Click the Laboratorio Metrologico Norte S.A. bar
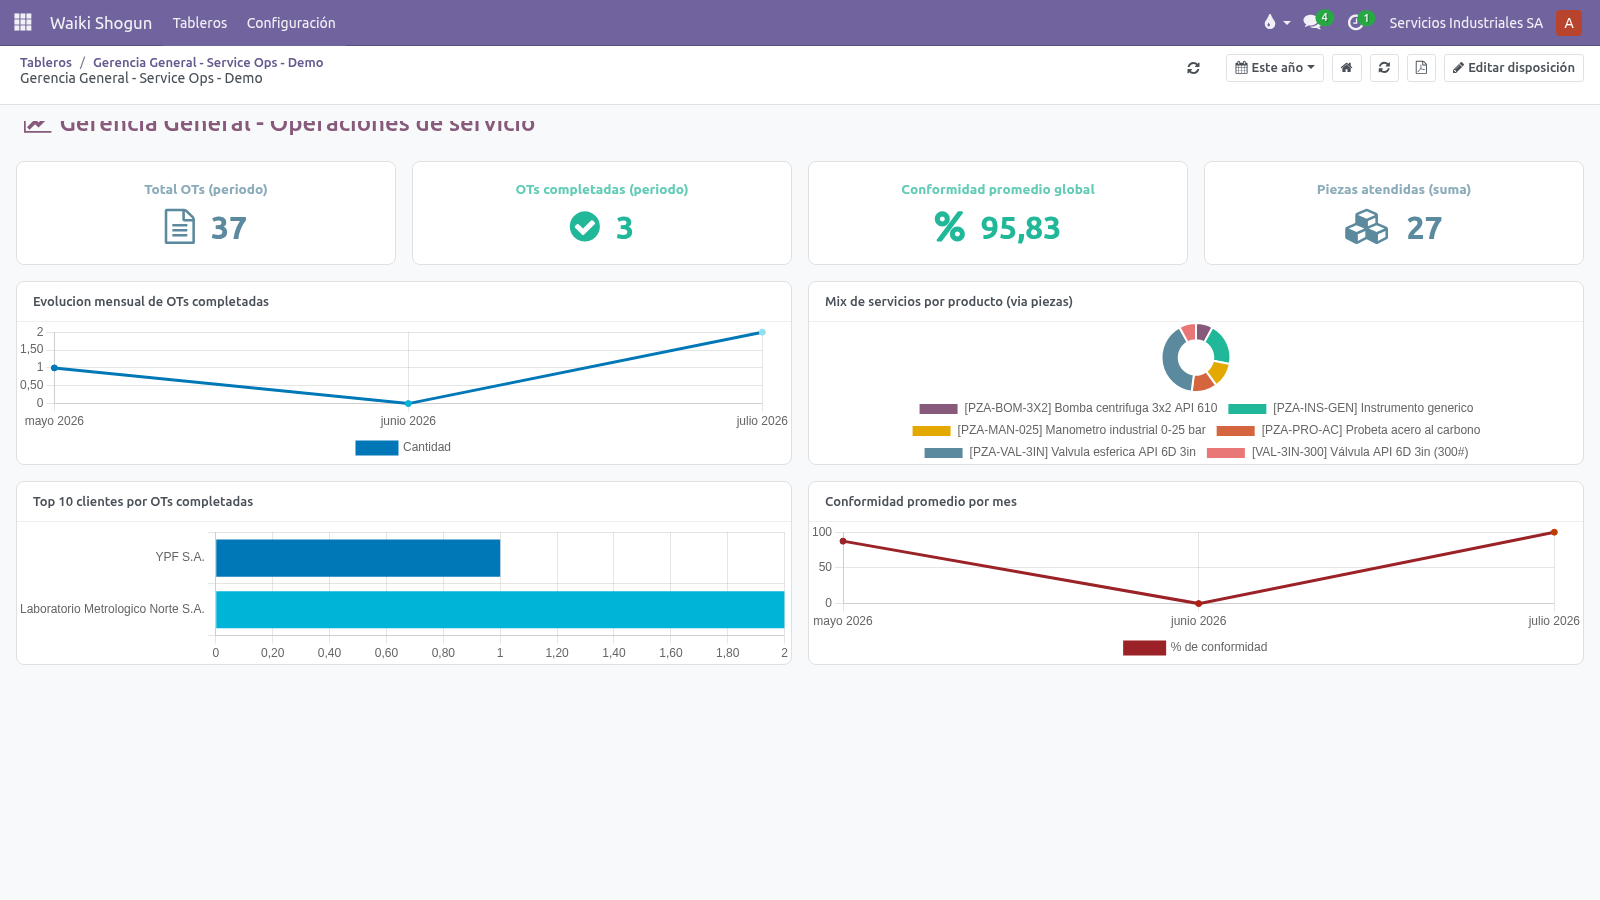 click(500, 610)
